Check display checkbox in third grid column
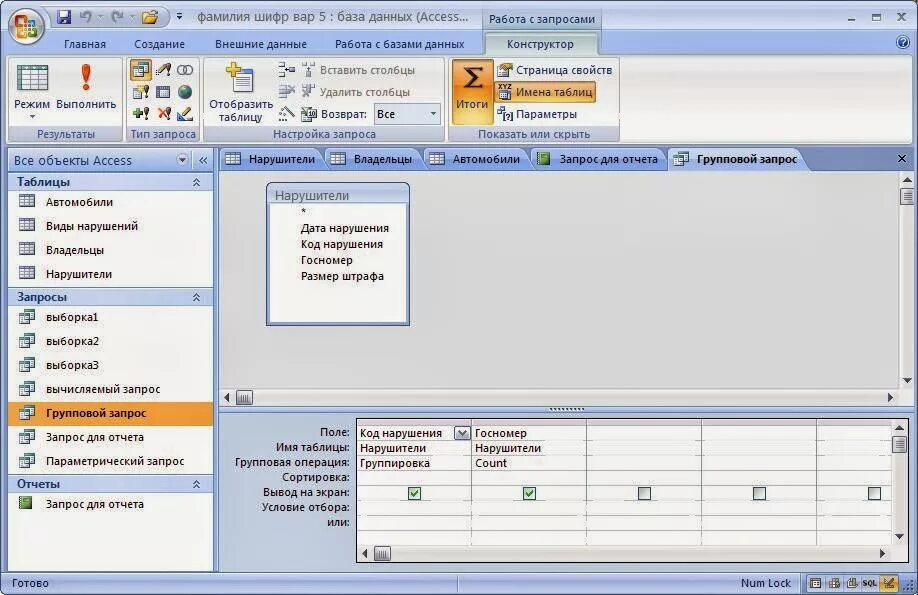Viewport: 918px width, 595px height. tap(644, 494)
